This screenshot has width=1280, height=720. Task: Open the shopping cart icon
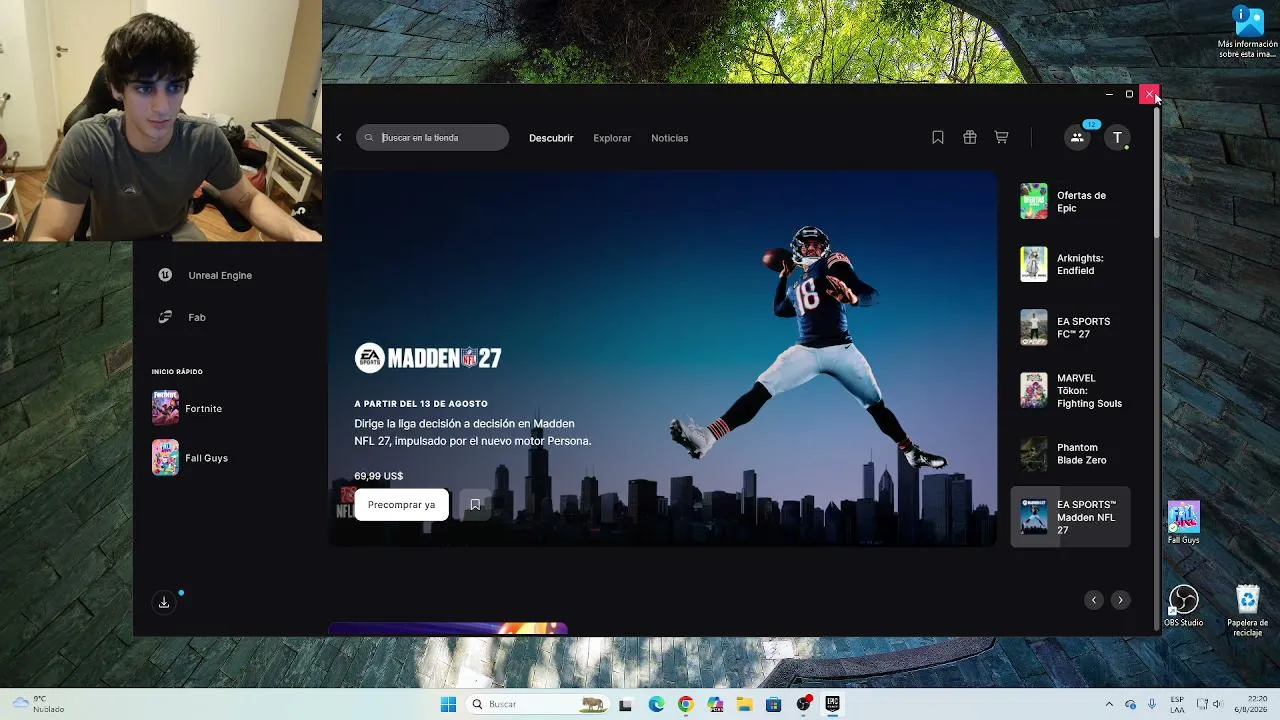[x=1001, y=138]
